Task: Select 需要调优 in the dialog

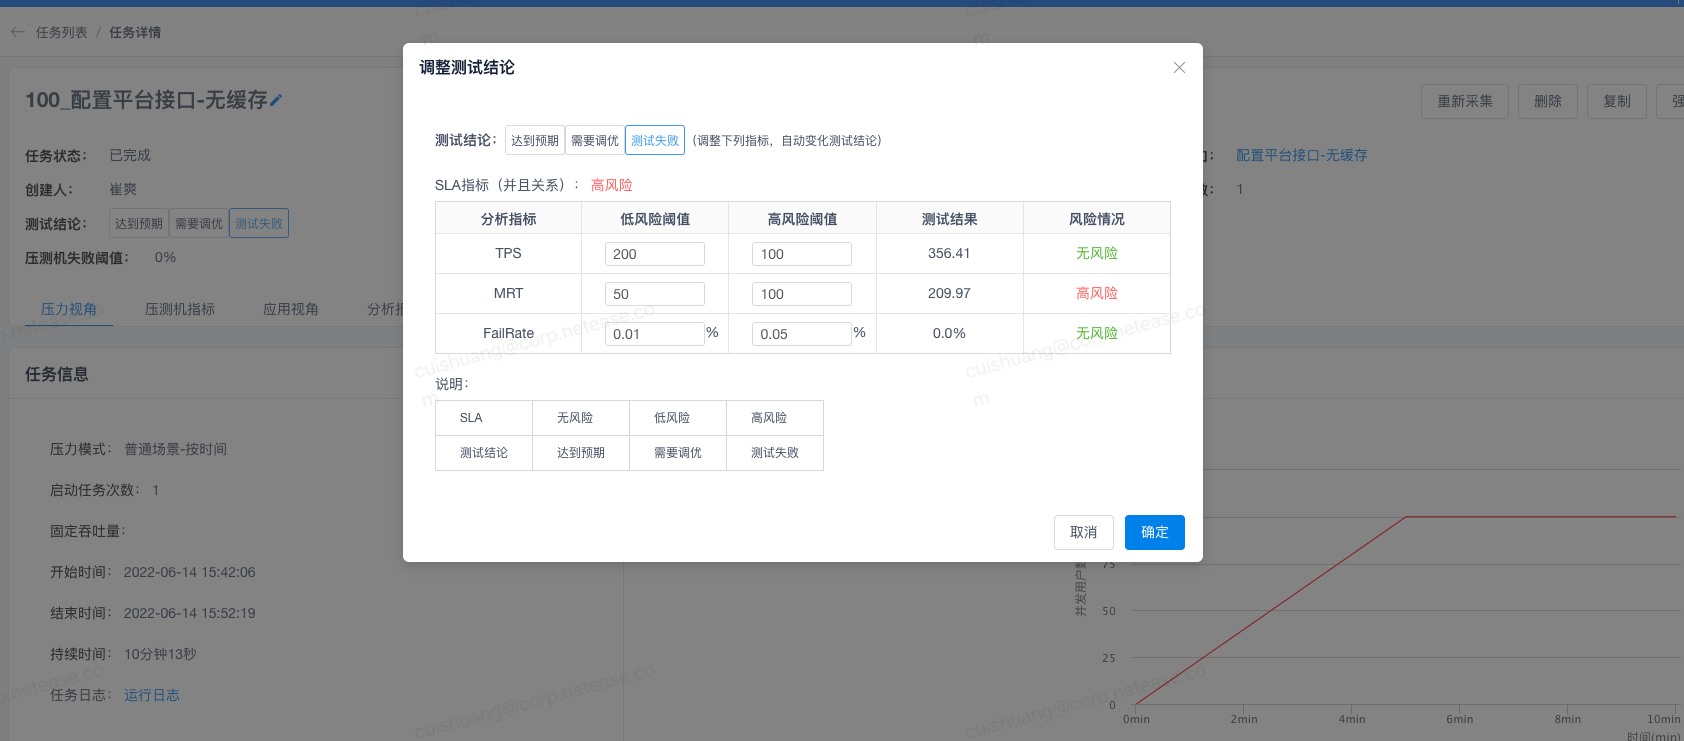Action: point(595,140)
